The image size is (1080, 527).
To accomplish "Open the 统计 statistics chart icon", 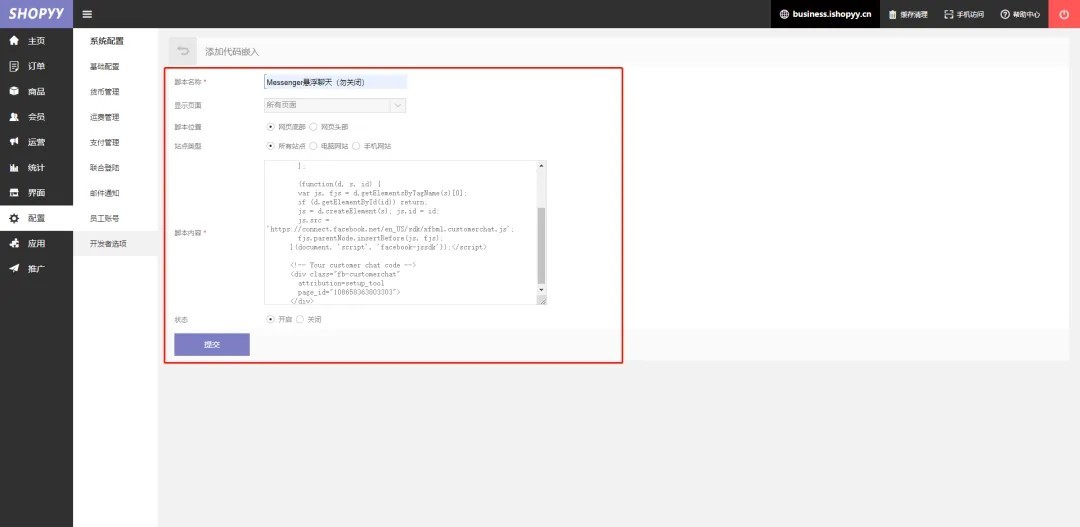I will pos(14,167).
